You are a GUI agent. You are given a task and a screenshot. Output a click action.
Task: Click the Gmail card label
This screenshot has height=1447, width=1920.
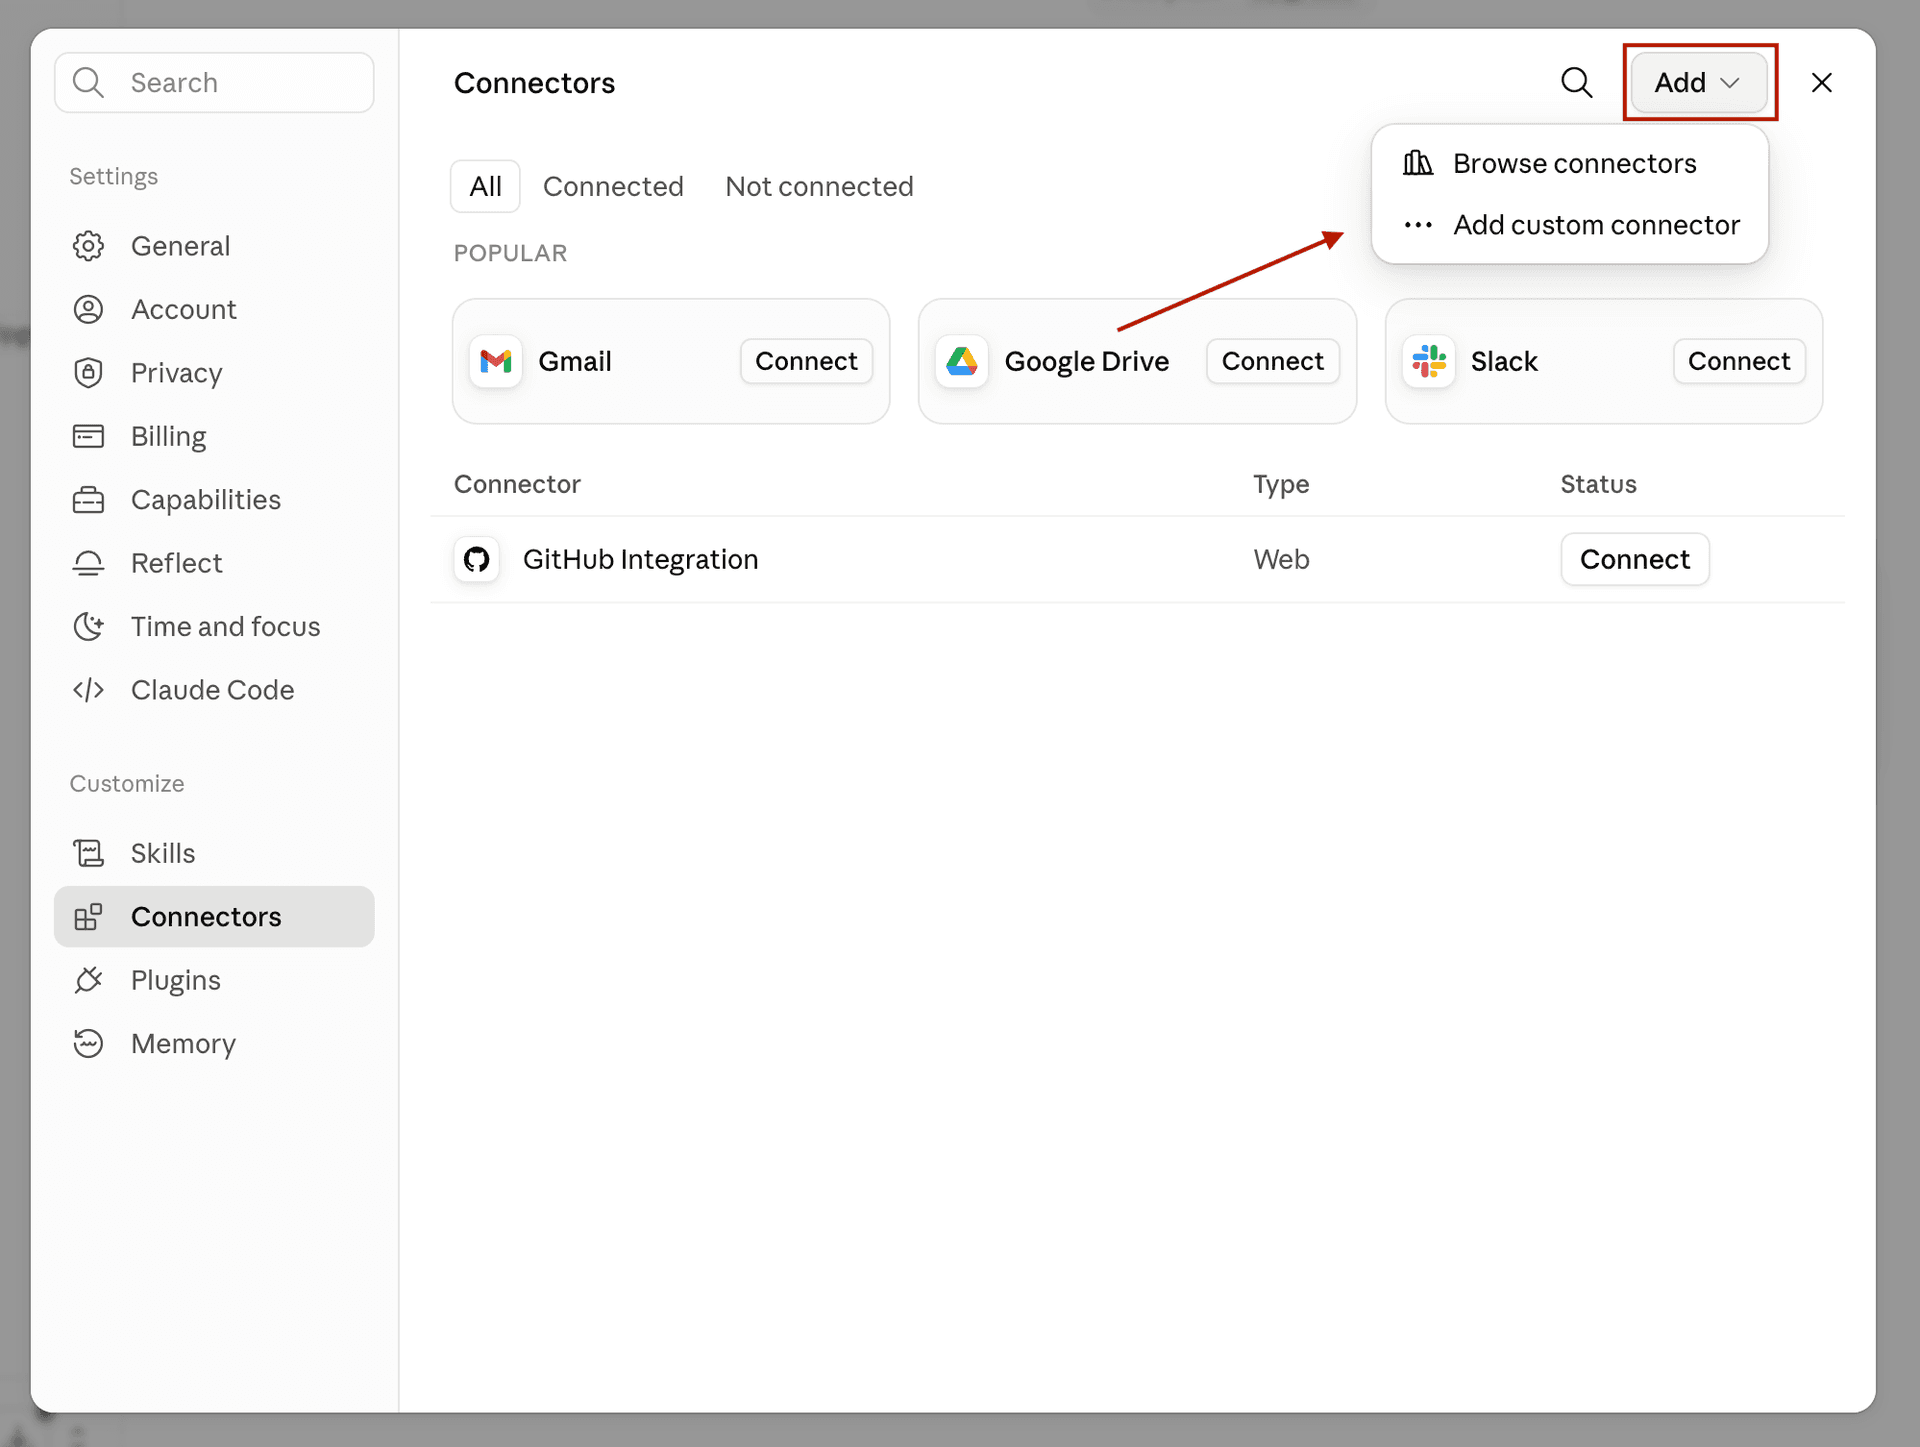tap(575, 361)
